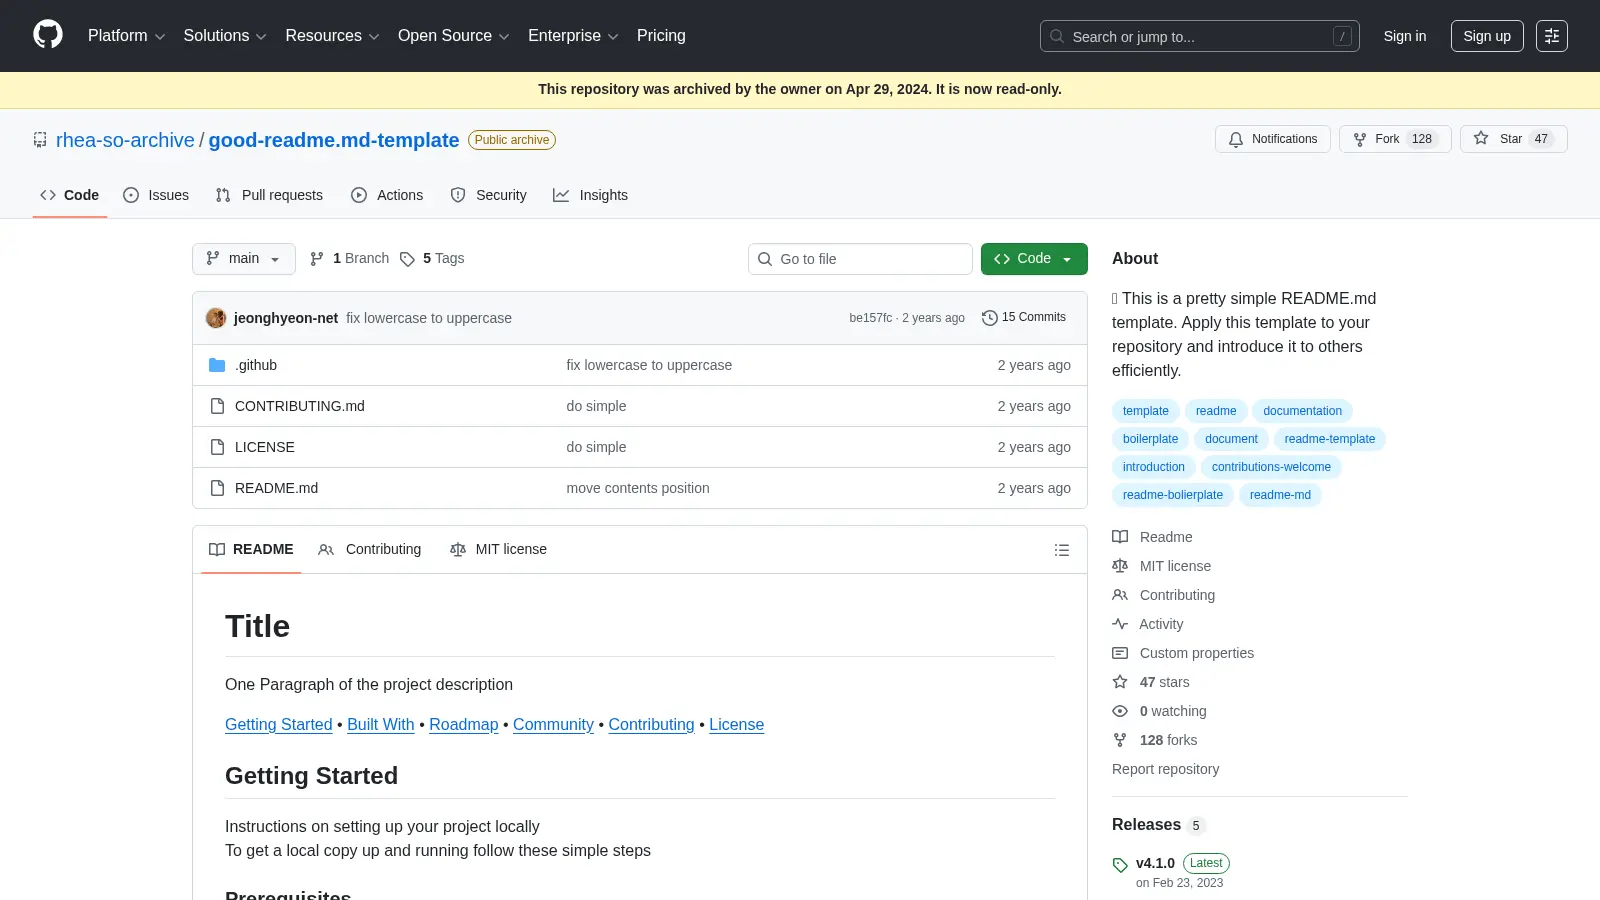Switch to the Security tab

tap(488, 195)
